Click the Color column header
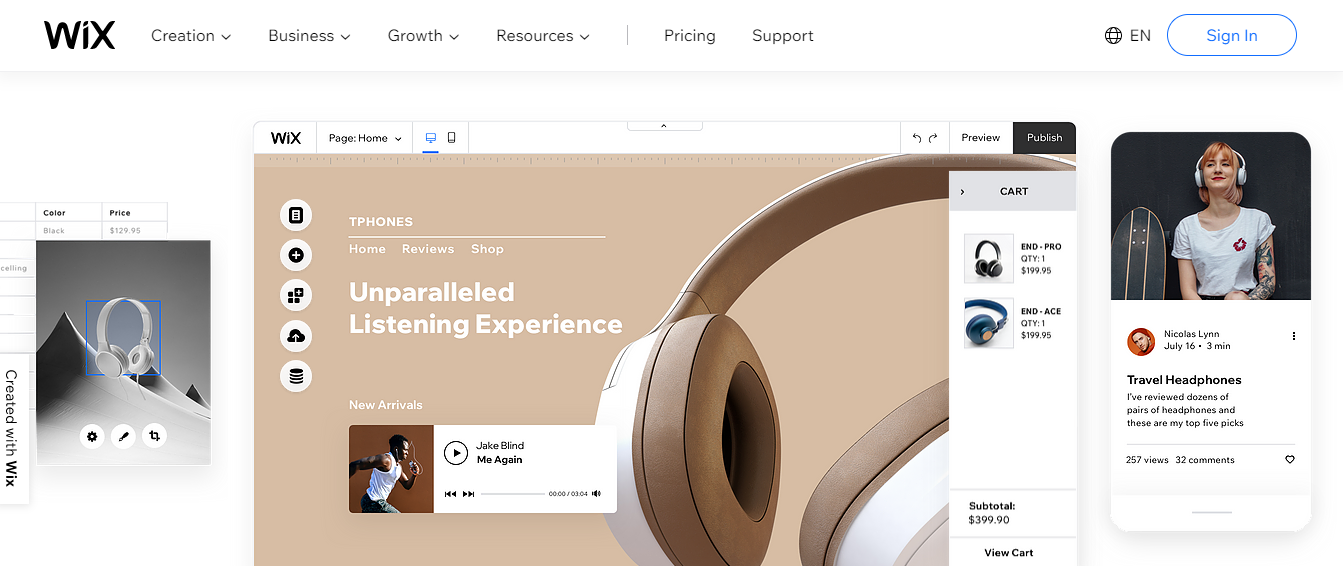The height and width of the screenshot is (566, 1343). coord(55,213)
